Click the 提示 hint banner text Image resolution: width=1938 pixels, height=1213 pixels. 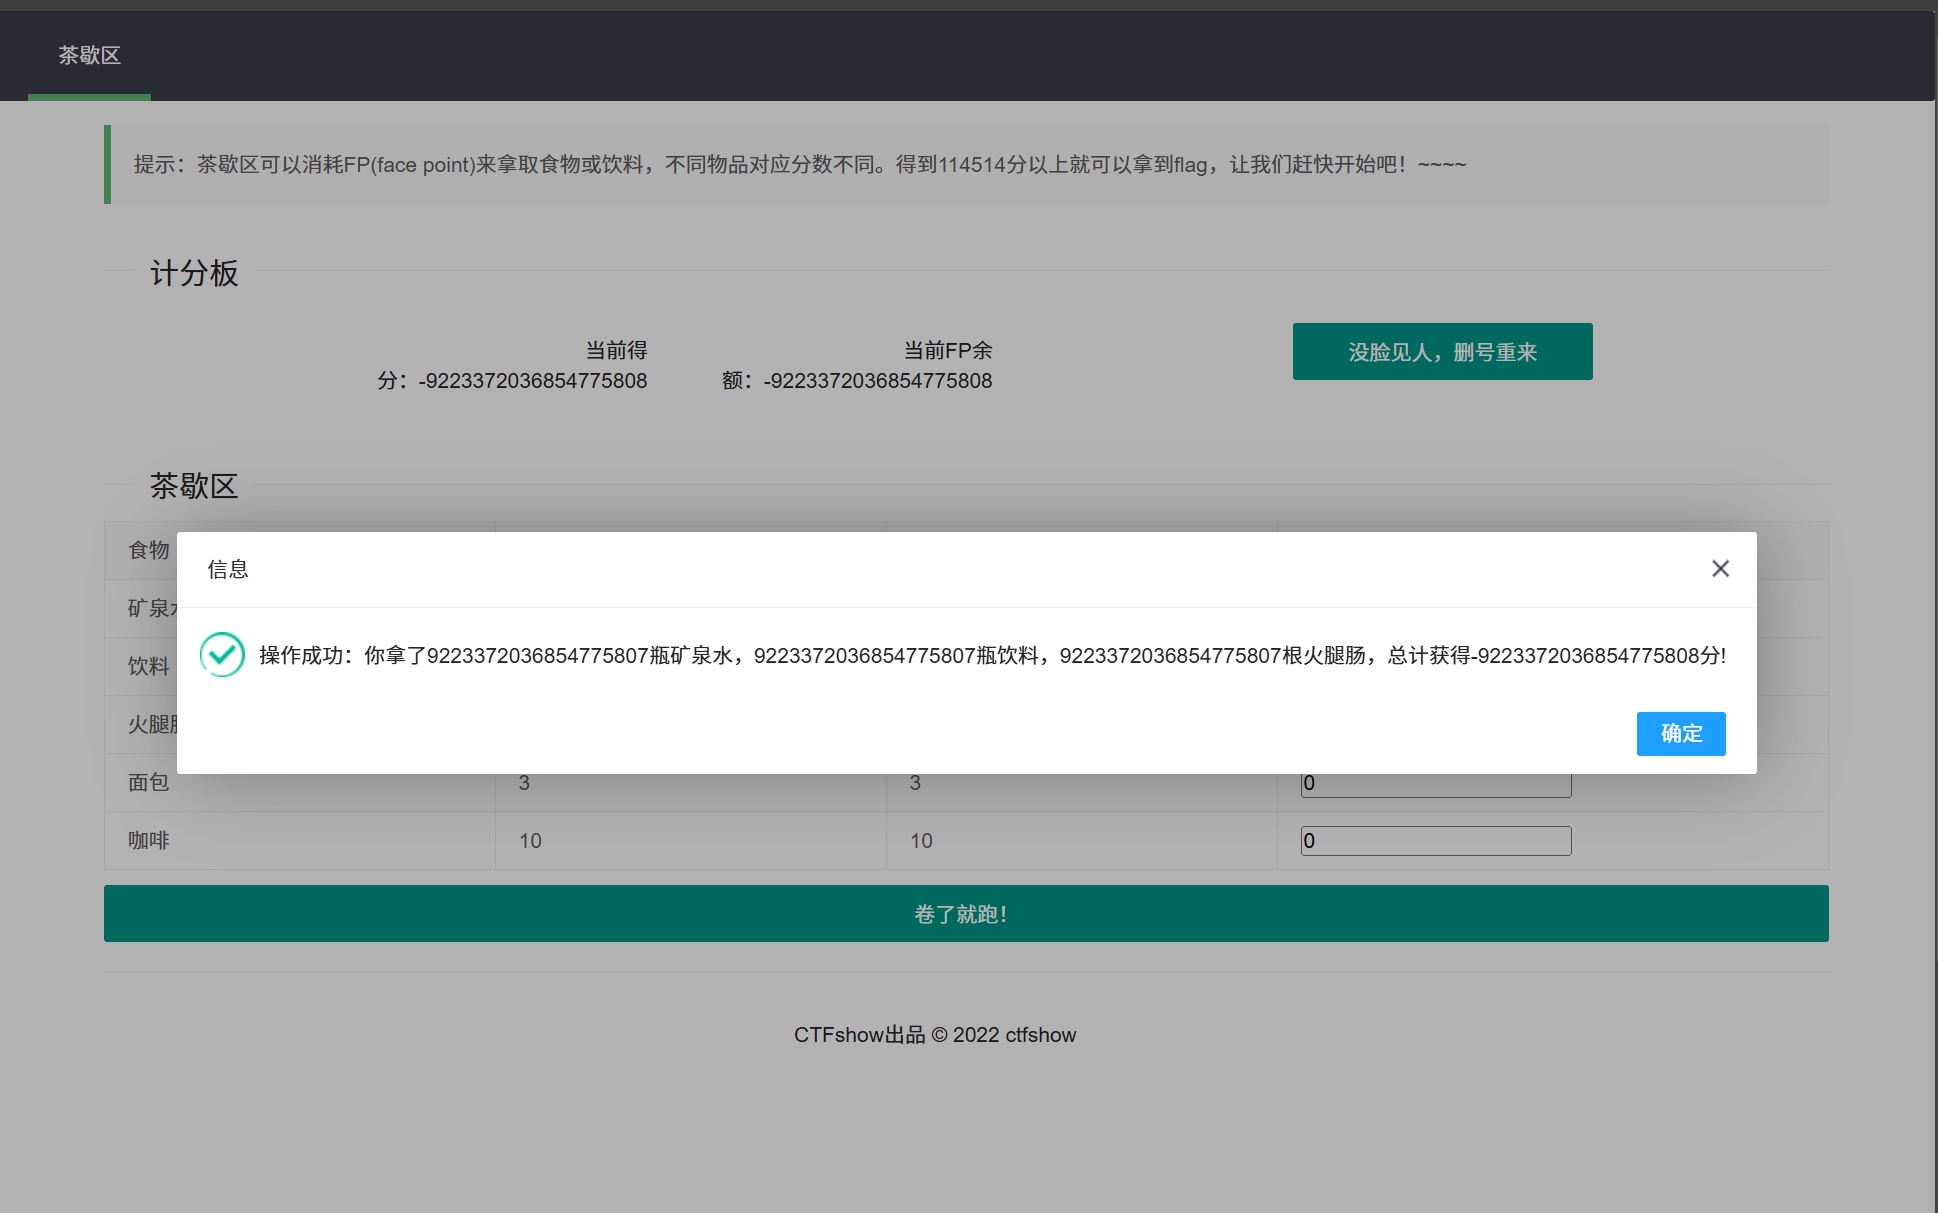(x=800, y=165)
